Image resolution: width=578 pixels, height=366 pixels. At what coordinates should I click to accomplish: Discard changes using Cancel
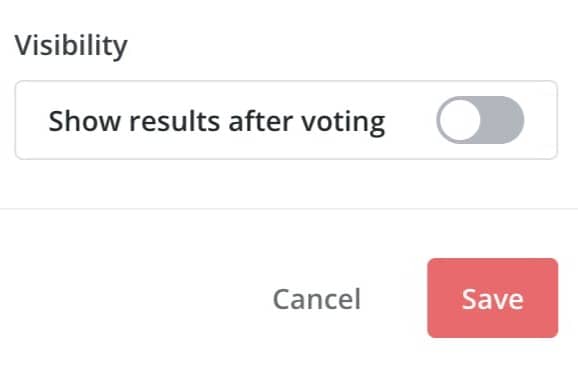[317, 299]
